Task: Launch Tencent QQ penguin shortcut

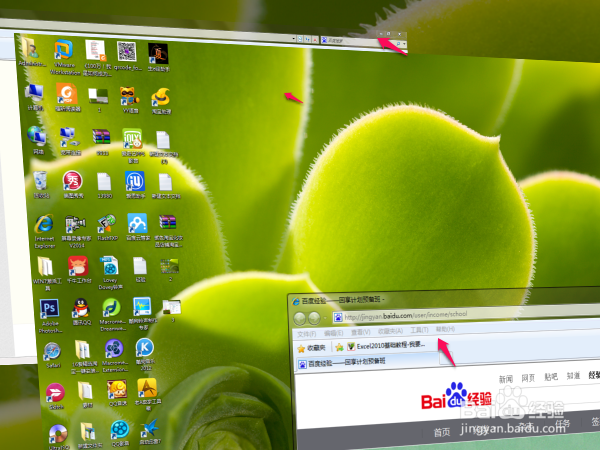Action: pos(81,311)
